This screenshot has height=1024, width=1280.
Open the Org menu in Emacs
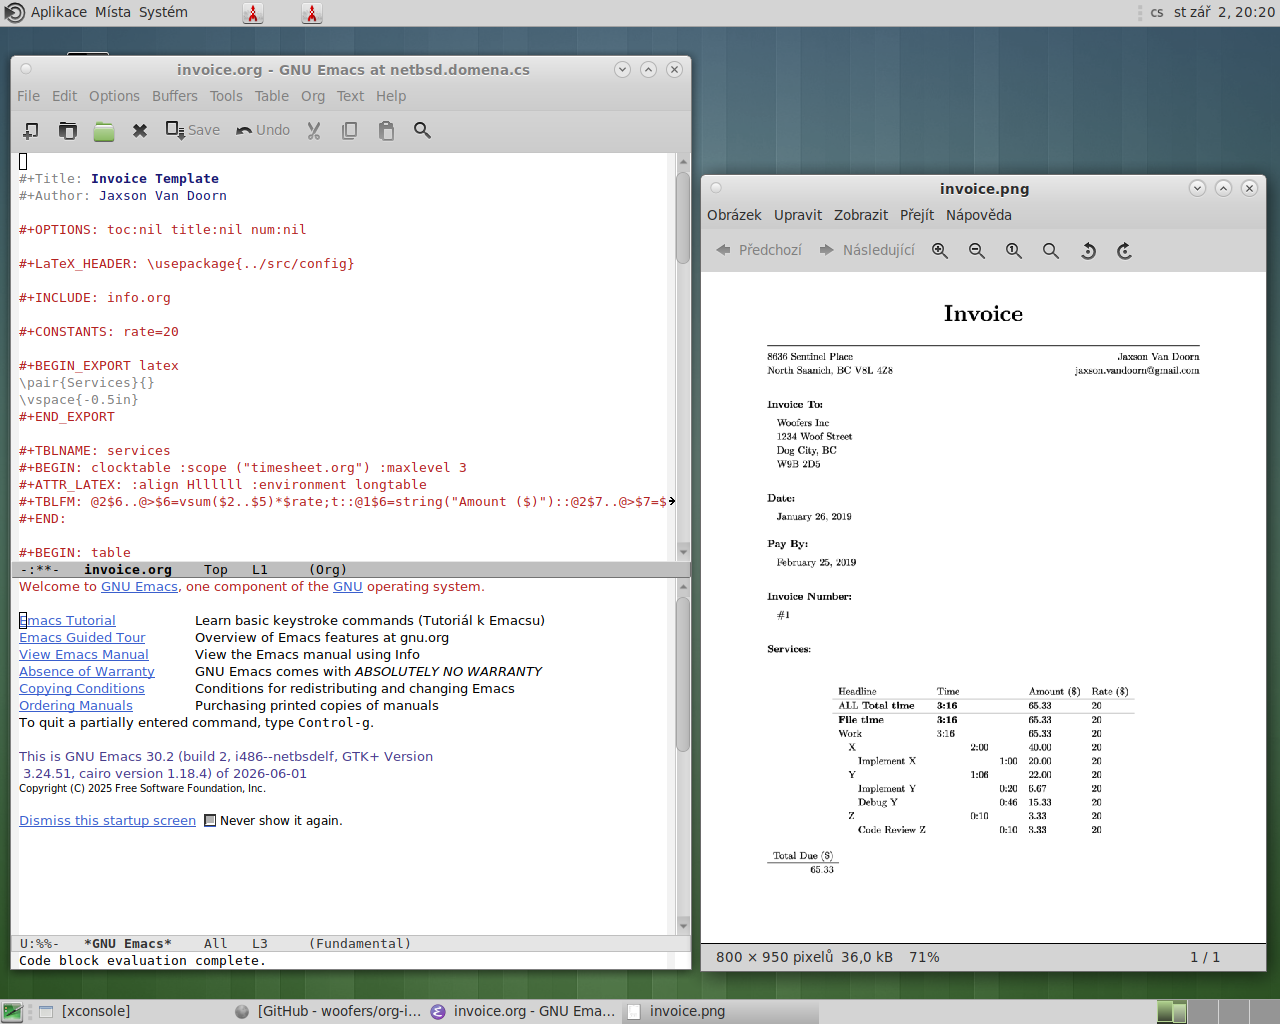[313, 96]
